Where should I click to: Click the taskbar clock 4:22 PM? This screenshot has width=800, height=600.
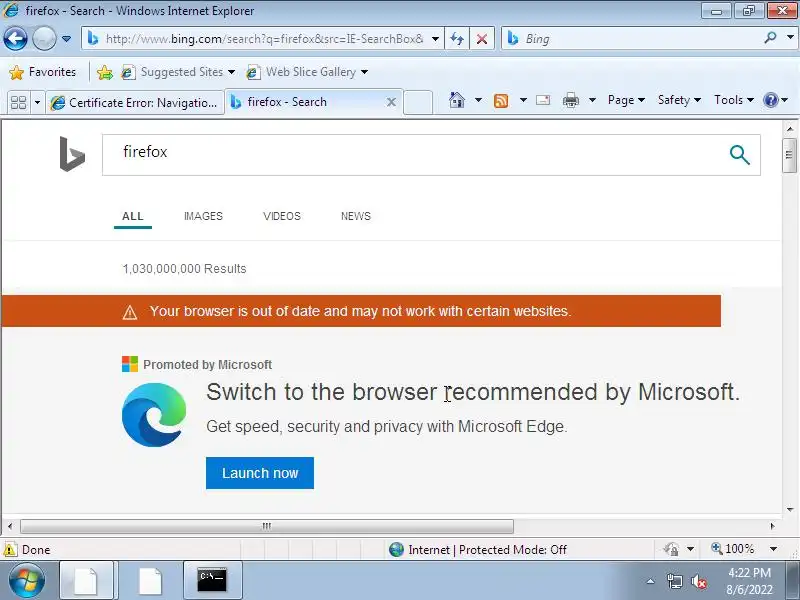coord(749,572)
